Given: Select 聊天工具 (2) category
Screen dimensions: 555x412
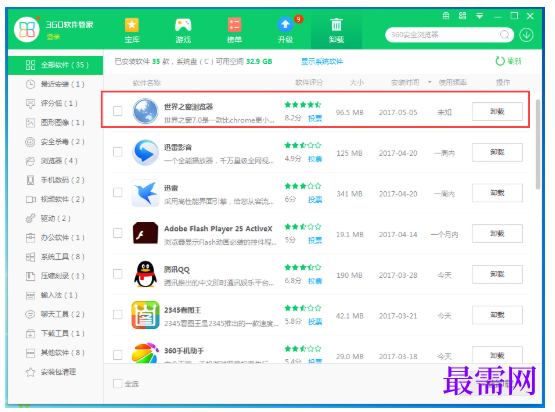Looking at the screenshot, I should click(x=56, y=314).
